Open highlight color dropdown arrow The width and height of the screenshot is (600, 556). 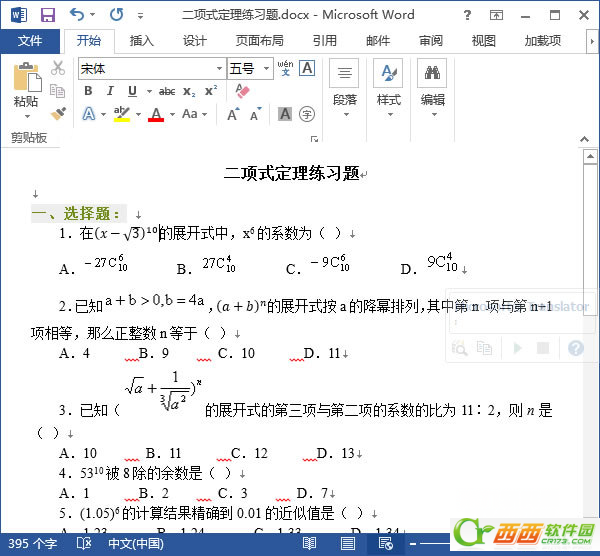138,114
